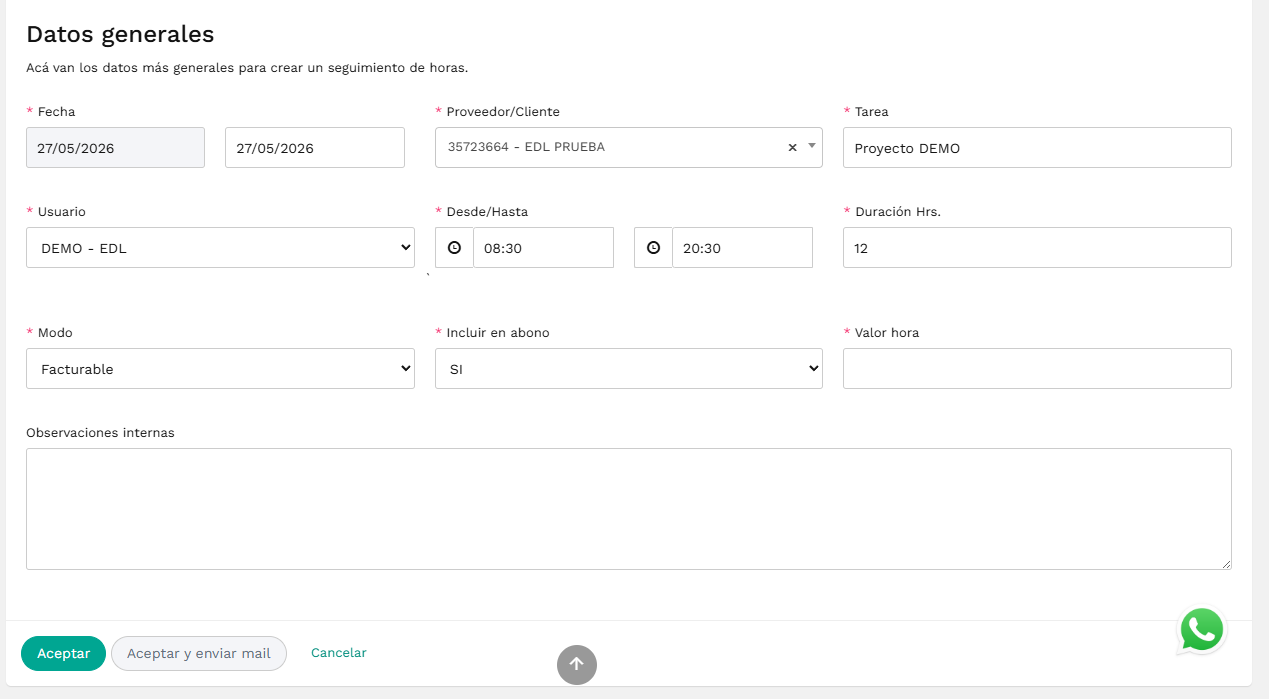This screenshot has width=1269, height=699.
Task: Expand the Modo dropdown showing Facturable
Action: (220, 368)
